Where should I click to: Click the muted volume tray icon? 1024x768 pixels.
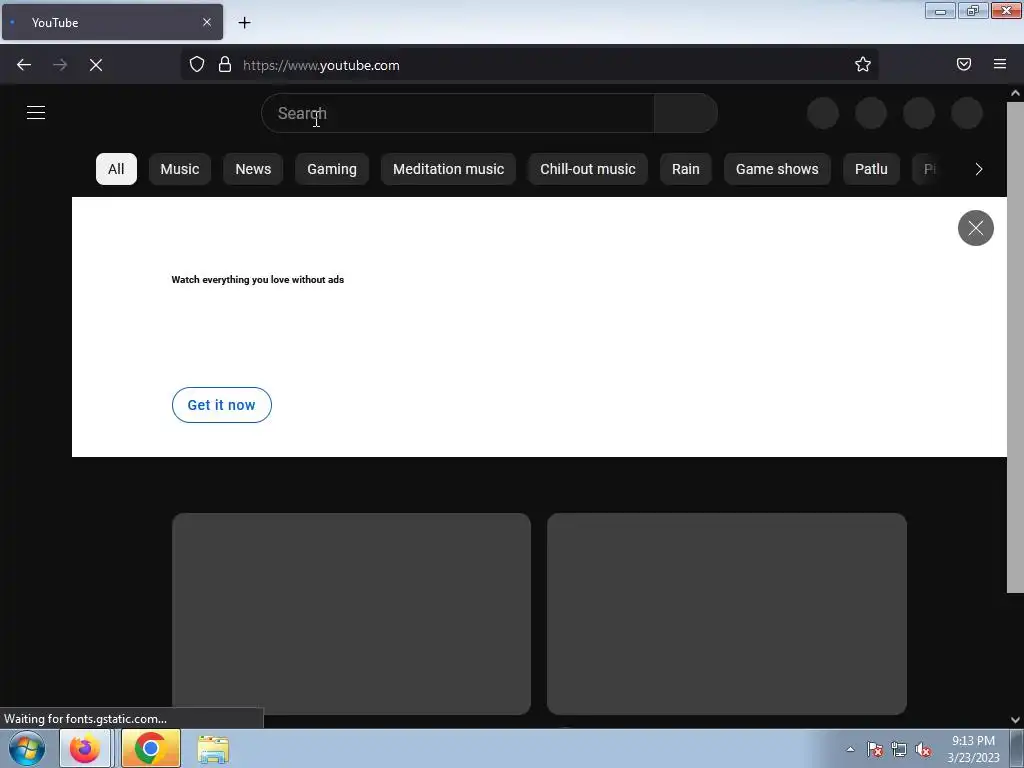pos(923,749)
